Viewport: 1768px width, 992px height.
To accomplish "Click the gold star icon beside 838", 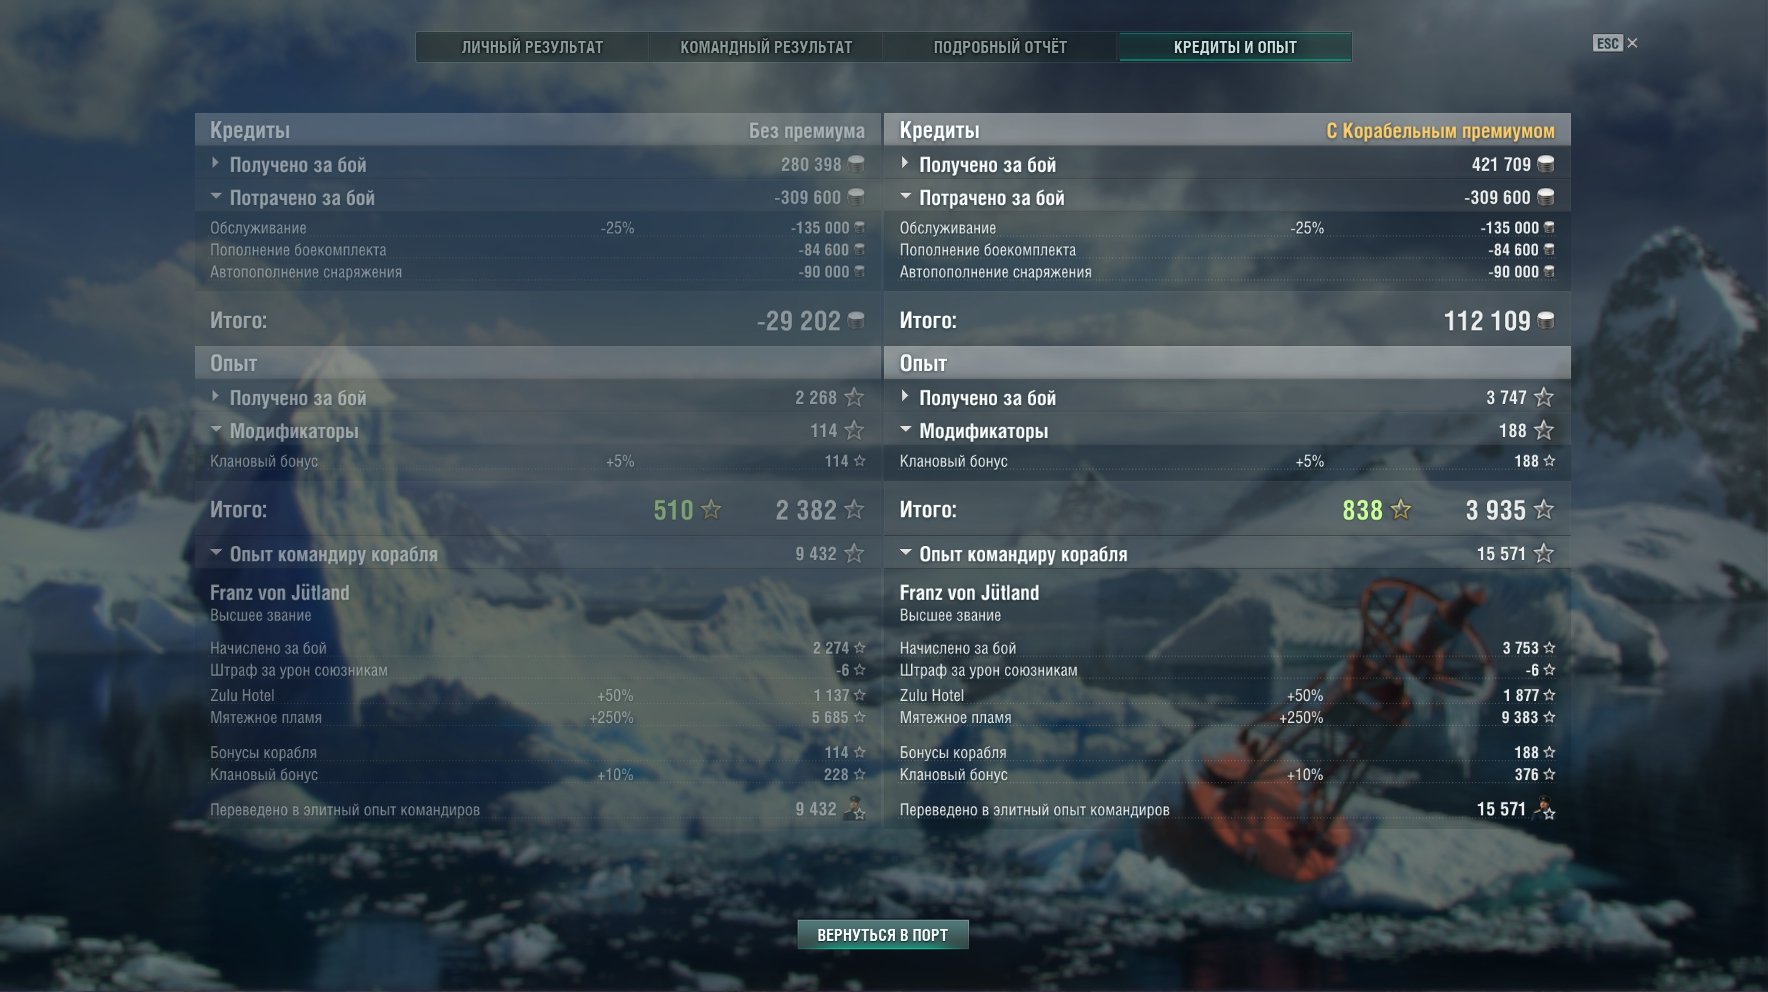I will point(1401,510).
